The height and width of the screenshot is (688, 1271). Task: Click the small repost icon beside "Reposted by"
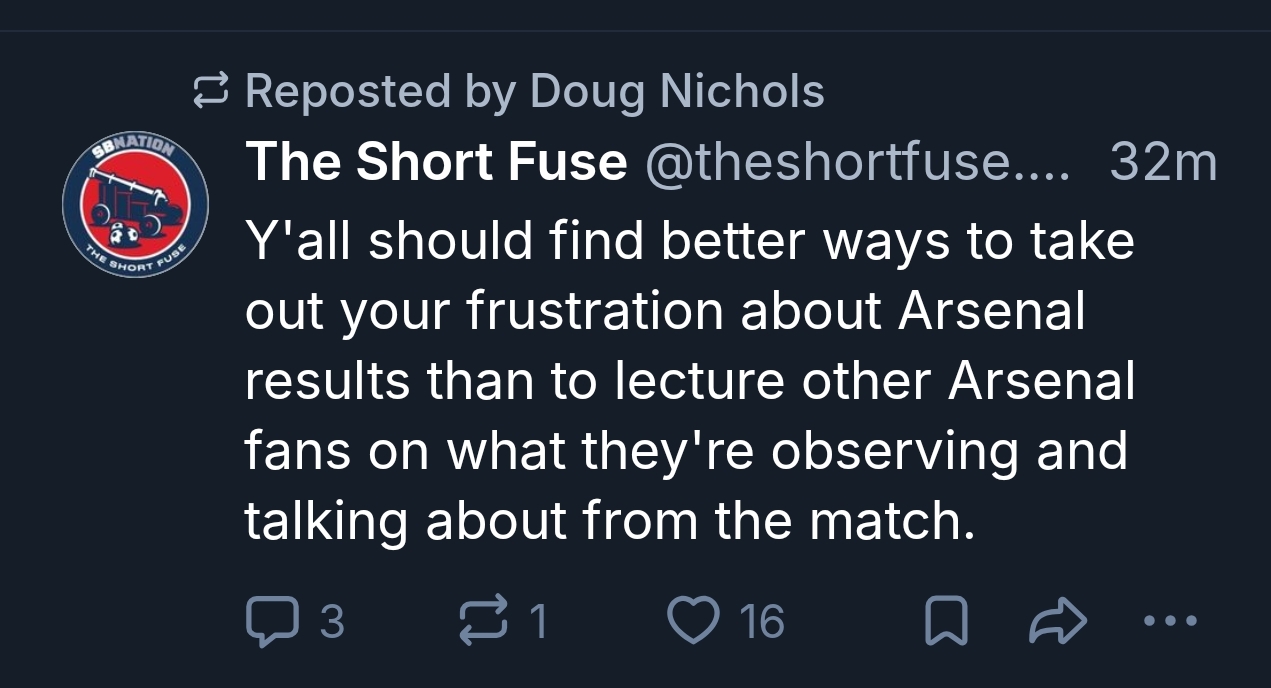coord(211,92)
